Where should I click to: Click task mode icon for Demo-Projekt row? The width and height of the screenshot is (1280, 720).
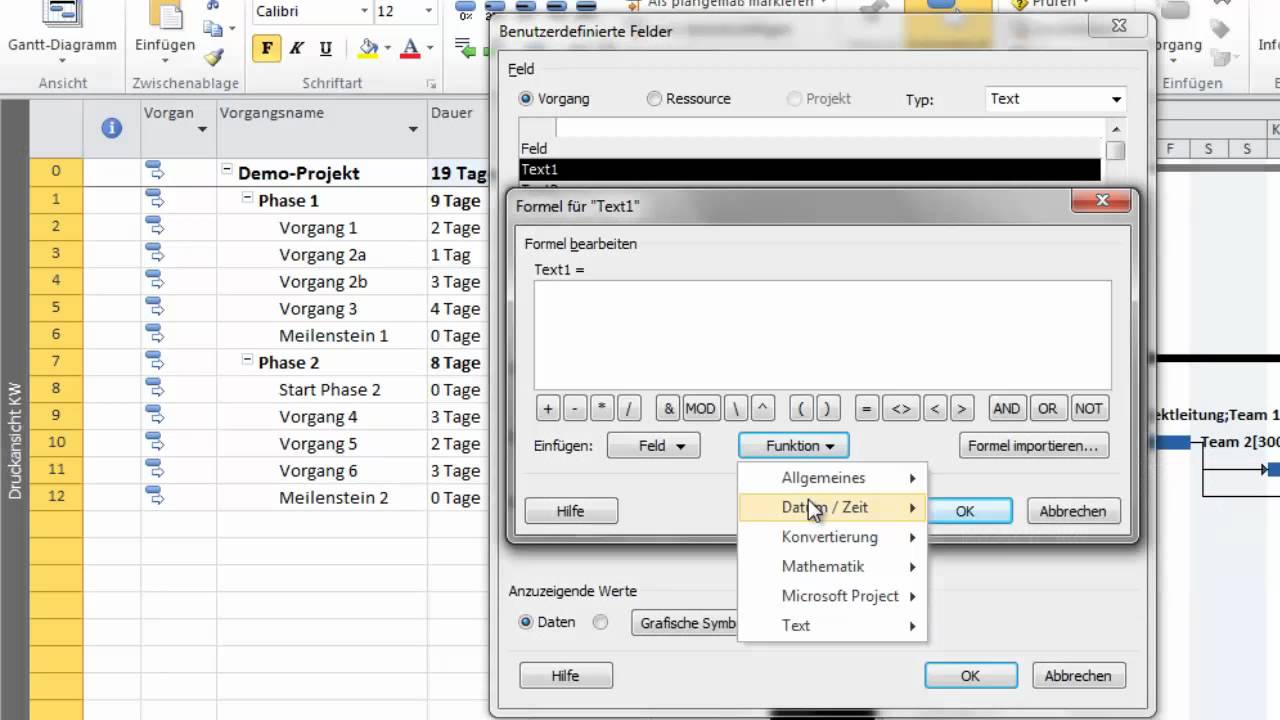coord(154,172)
